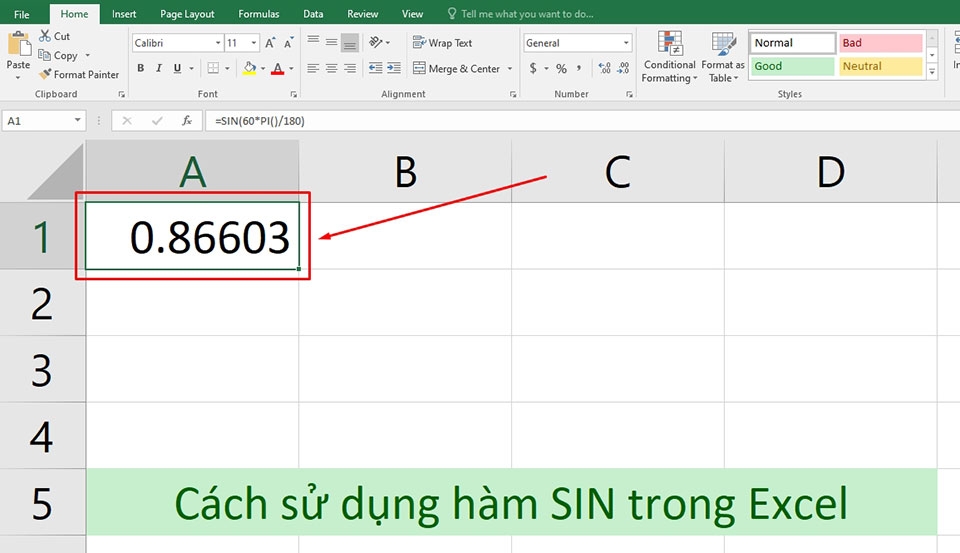The image size is (960, 553).
Task: Toggle Bold formatting
Action: [141, 68]
